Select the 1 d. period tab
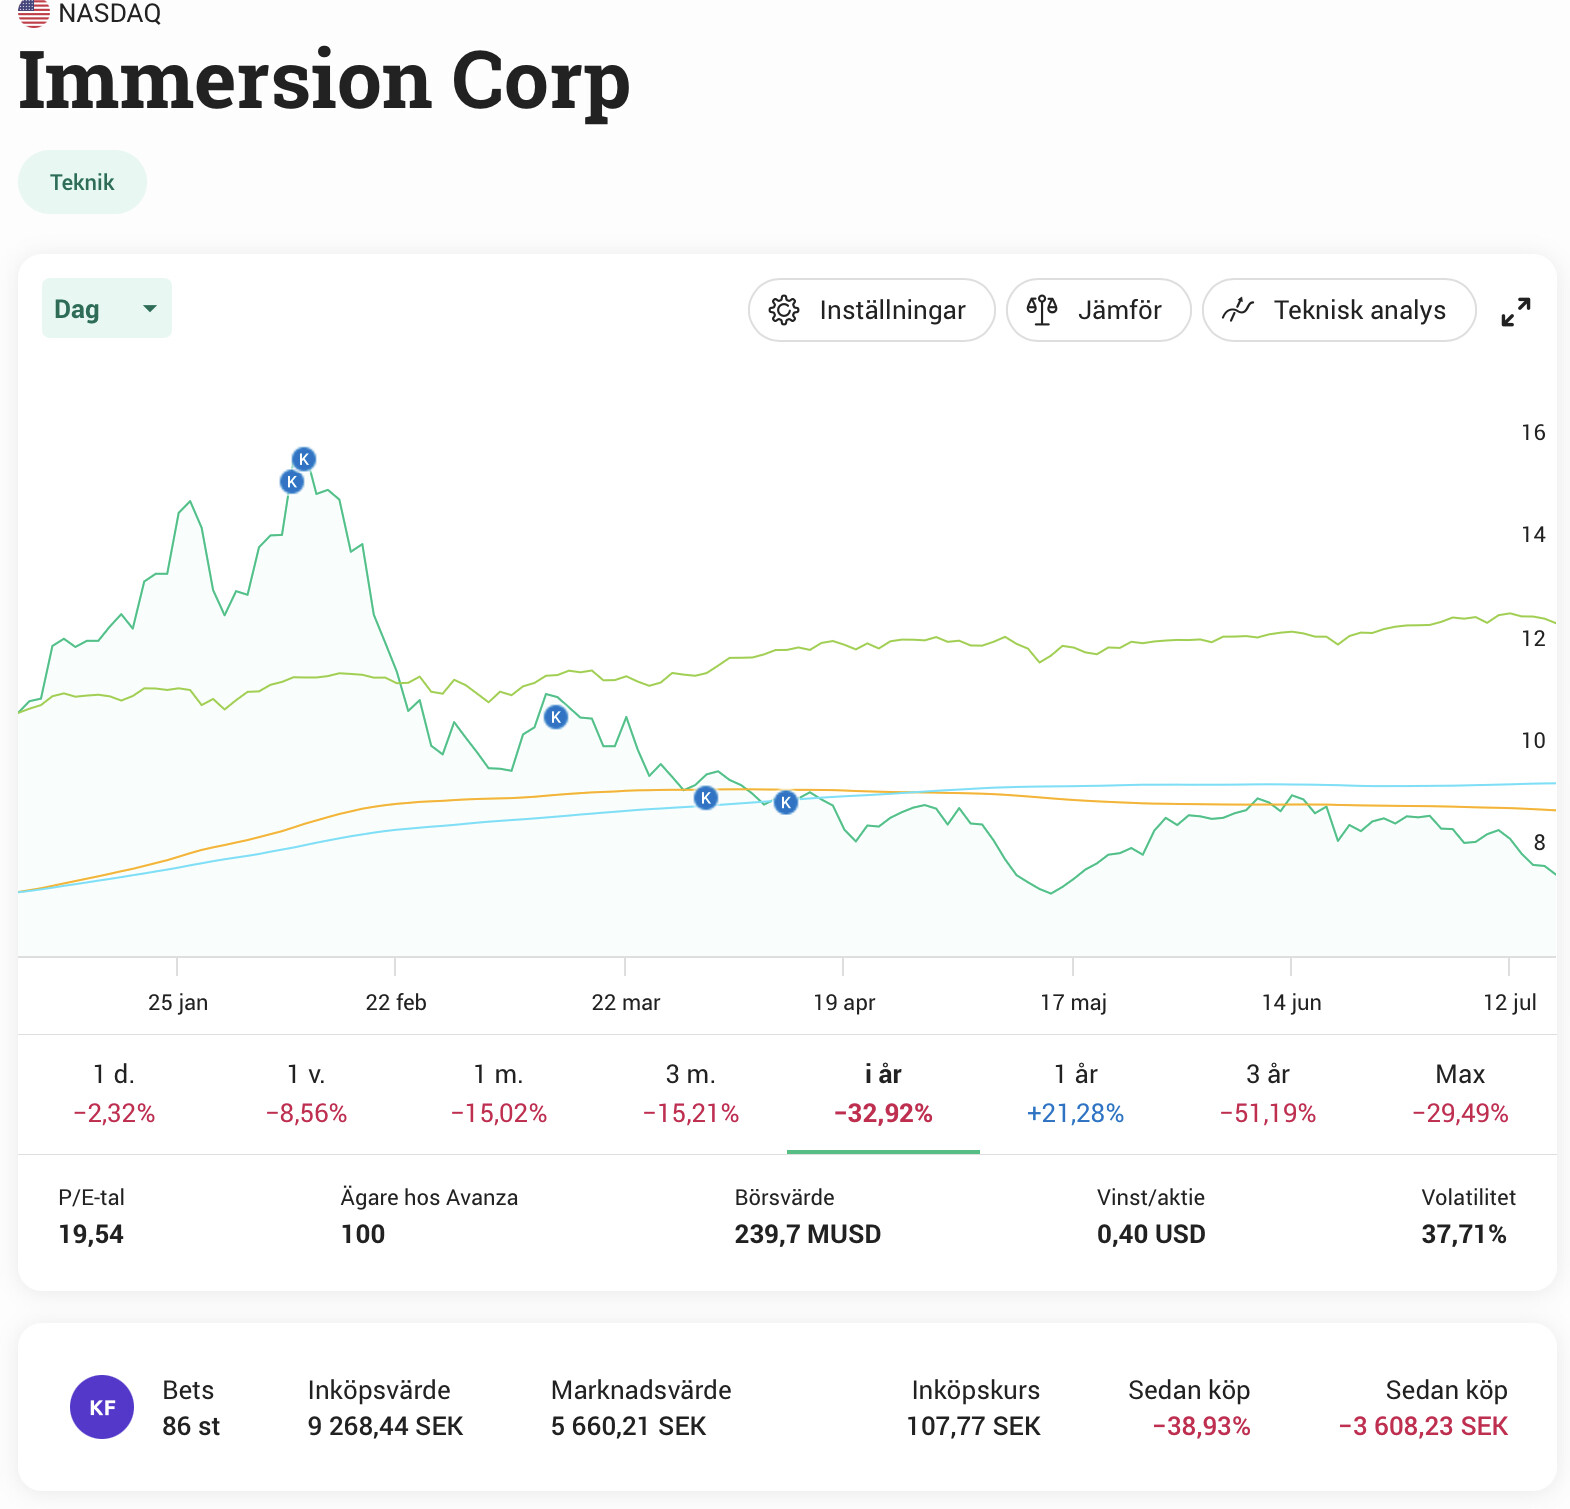Viewport: 1570px width, 1509px height. click(x=114, y=1093)
